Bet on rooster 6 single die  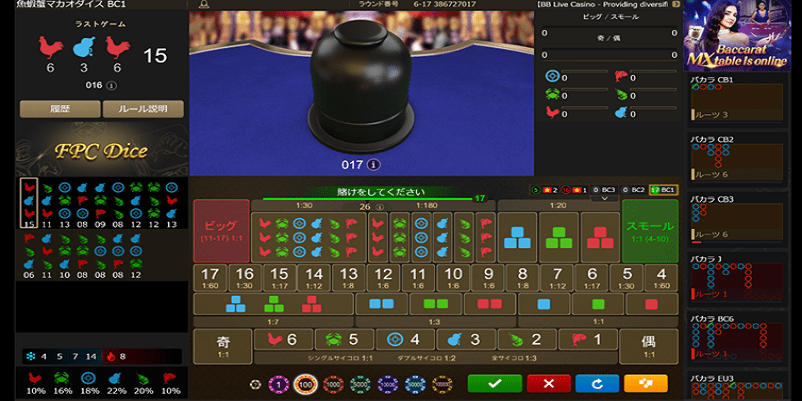click(283, 340)
